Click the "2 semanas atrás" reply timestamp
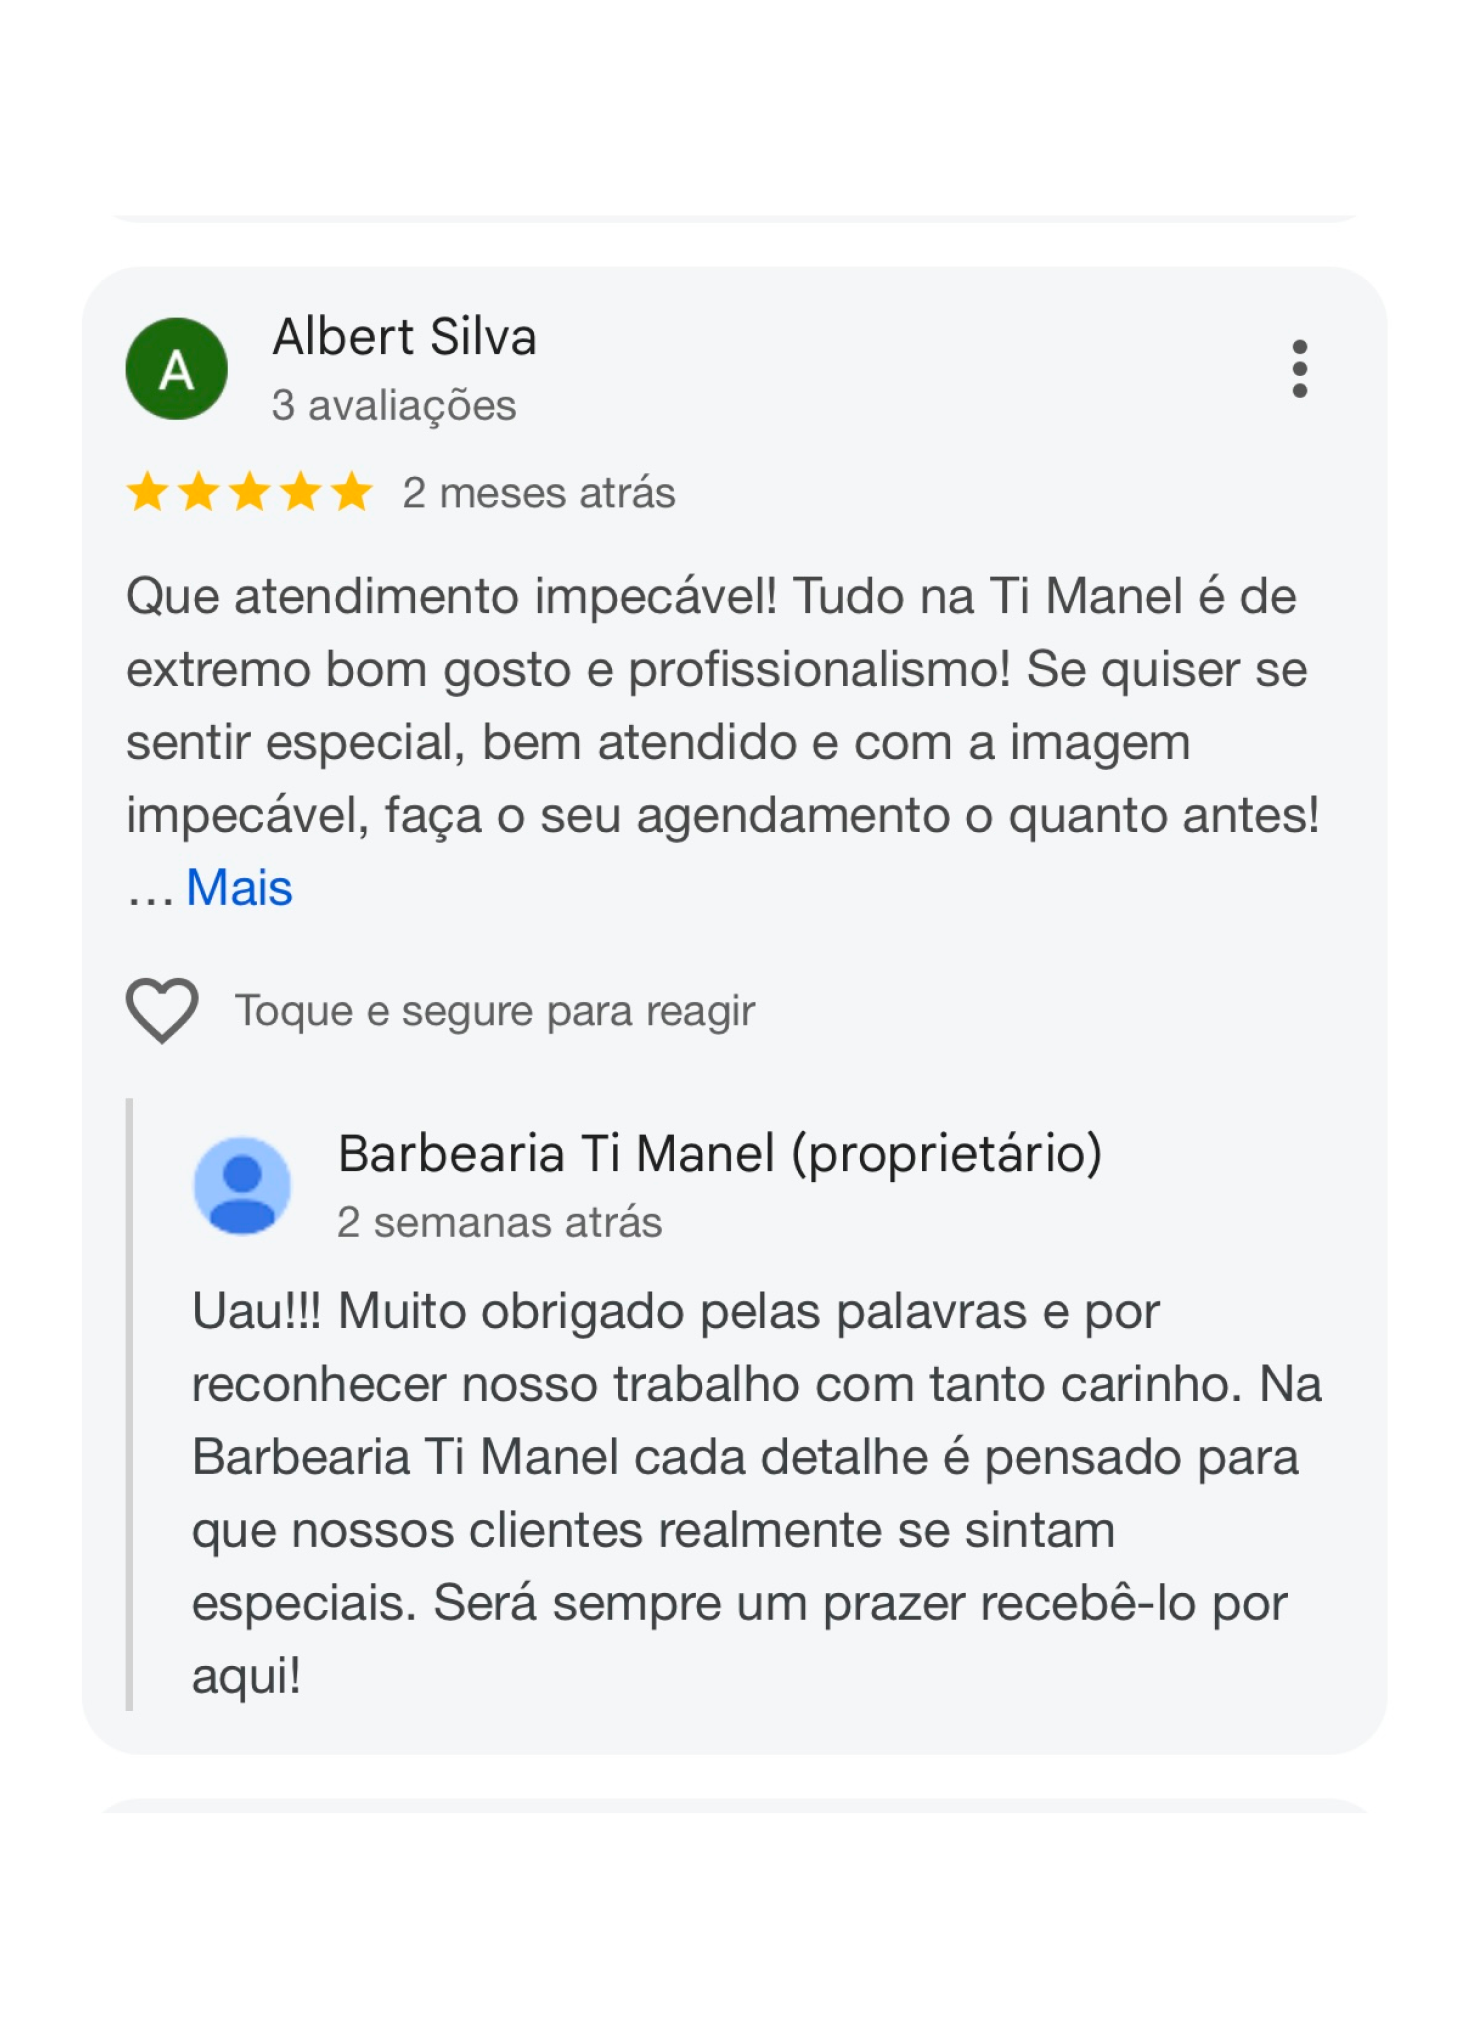The image size is (1479, 2025). tap(500, 1223)
